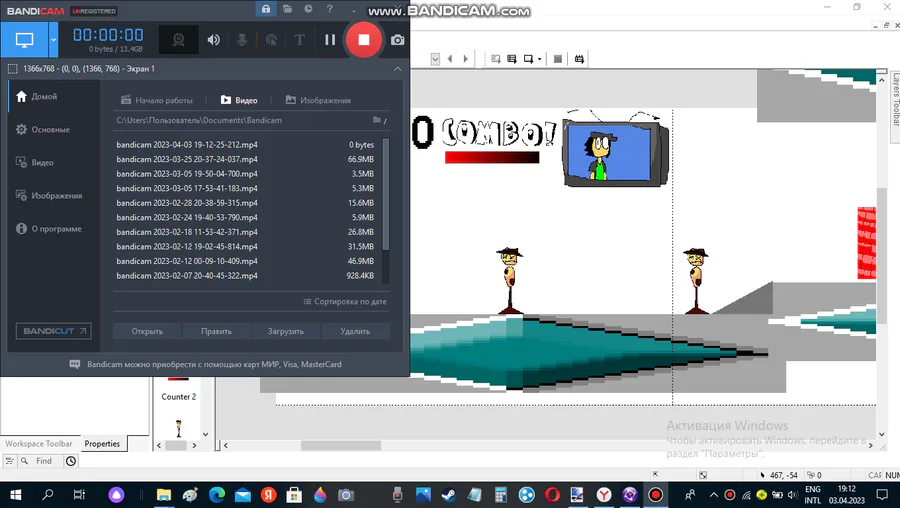Screen dimensions: 900x508
Task: Toggle speaker sound recording
Action: click(x=214, y=40)
